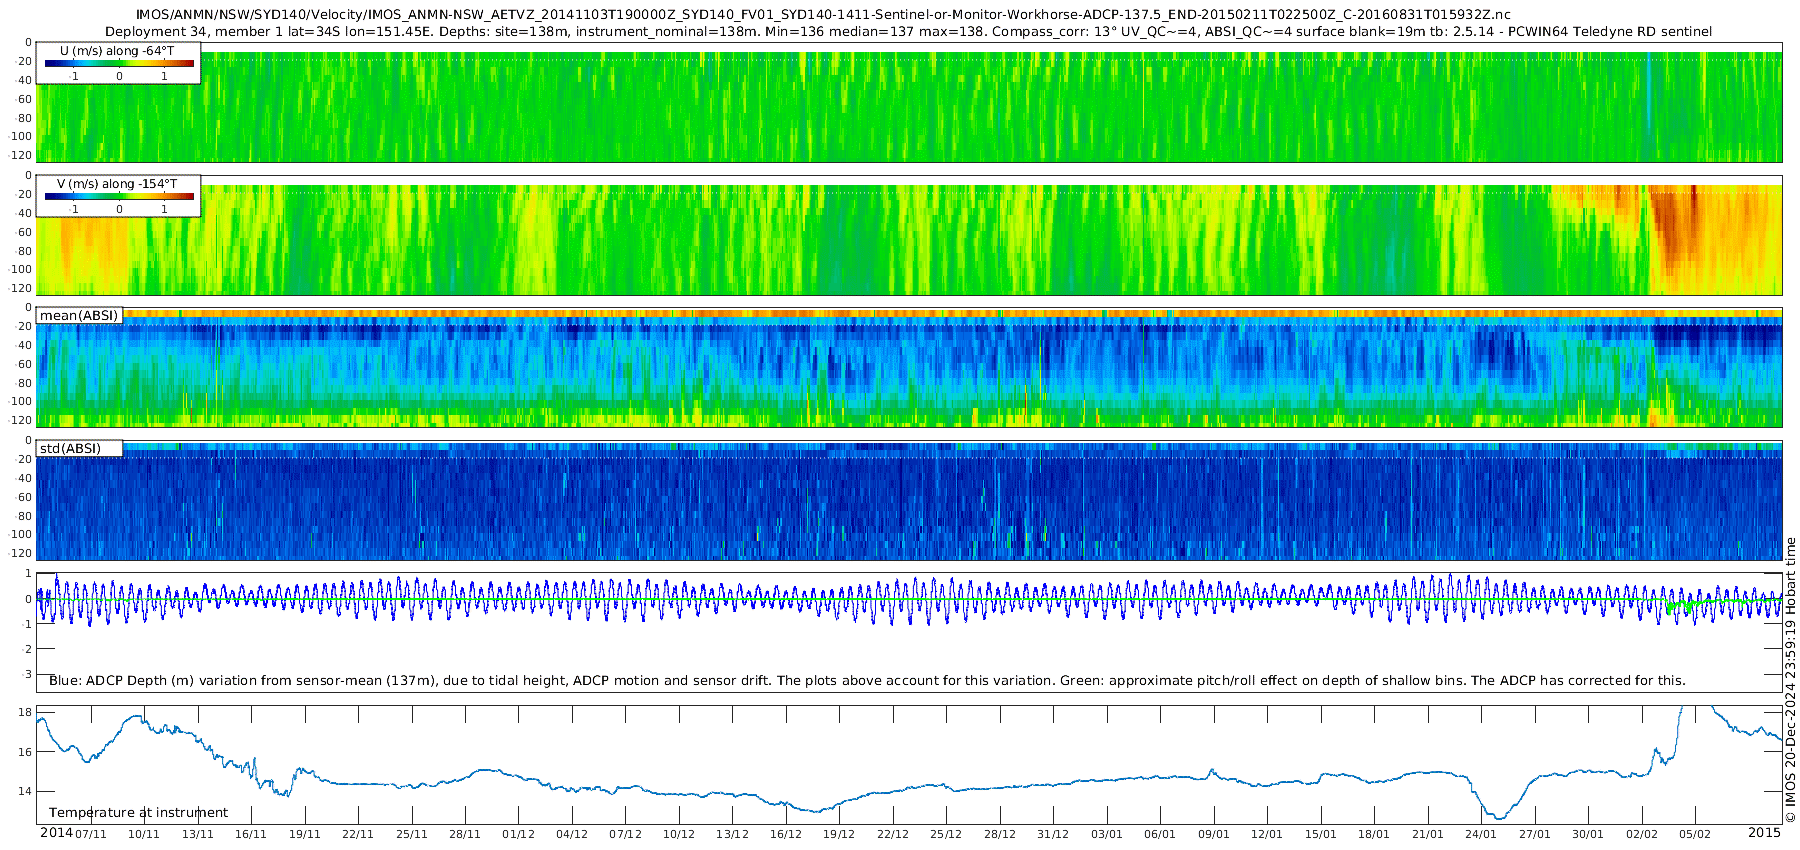Click the Deployment 34 metadata subtitle line
Viewport: 1800px width, 850px height.
(x=908, y=31)
